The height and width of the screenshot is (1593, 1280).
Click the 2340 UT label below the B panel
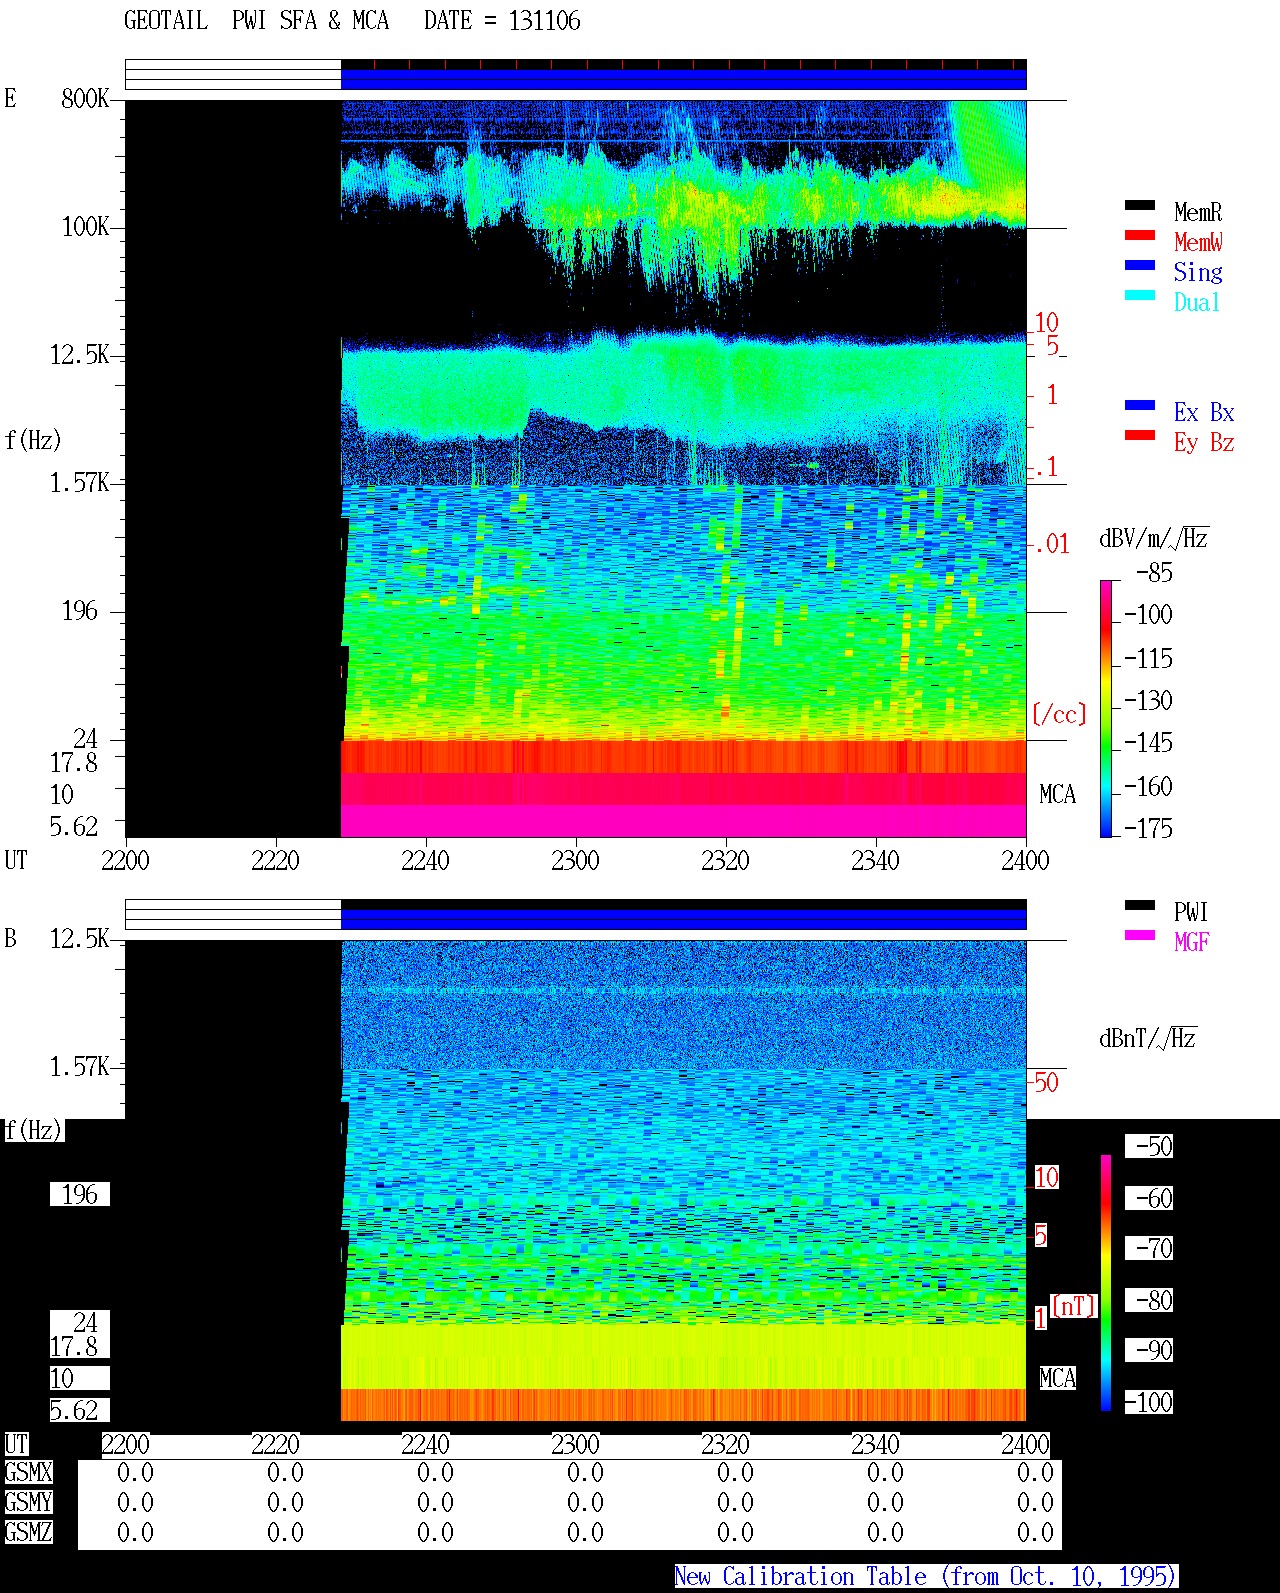pyautogui.click(x=875, y=1445)
